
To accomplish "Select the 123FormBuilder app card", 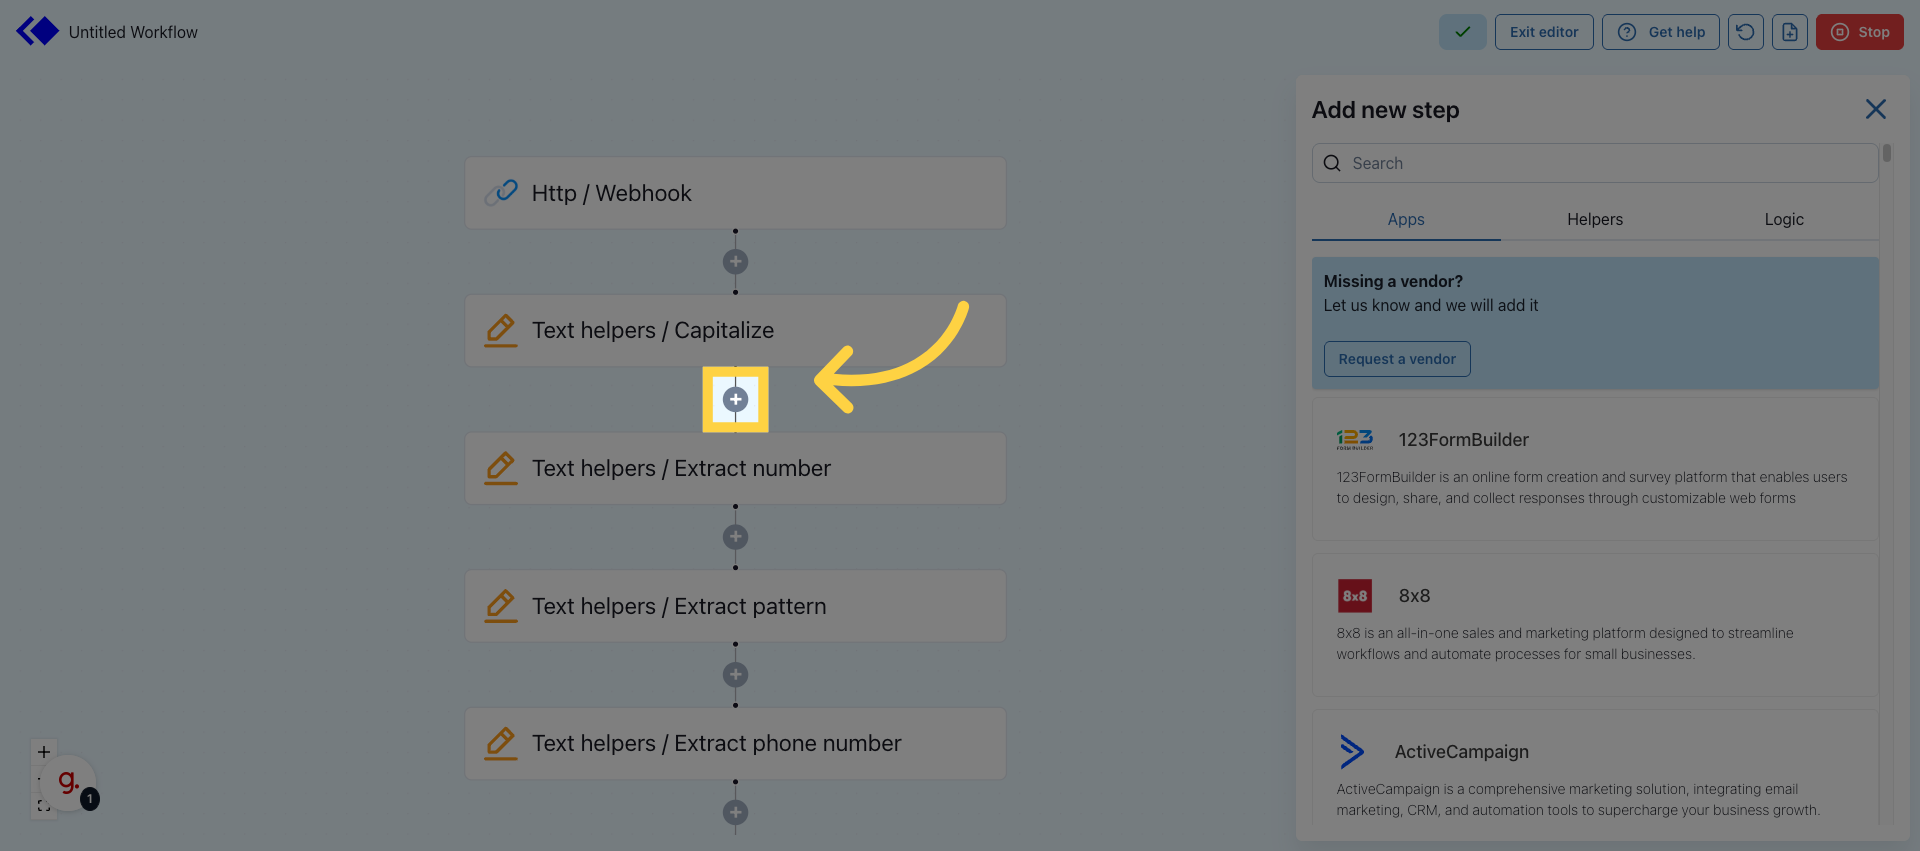I will [x=1594, y=468].
